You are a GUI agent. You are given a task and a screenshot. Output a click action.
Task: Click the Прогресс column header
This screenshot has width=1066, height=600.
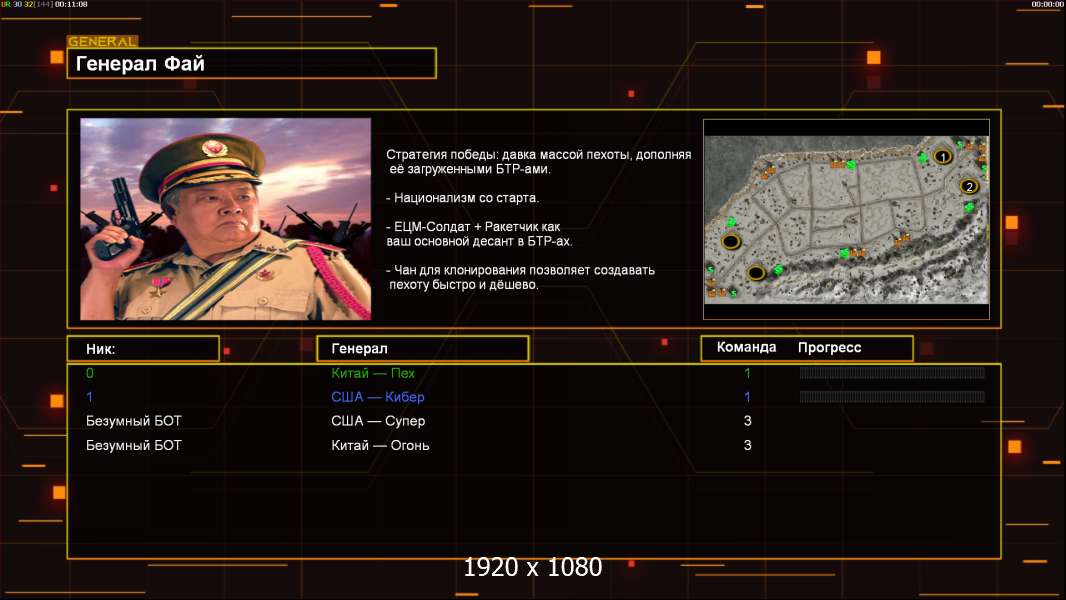(x=829, y=347)
